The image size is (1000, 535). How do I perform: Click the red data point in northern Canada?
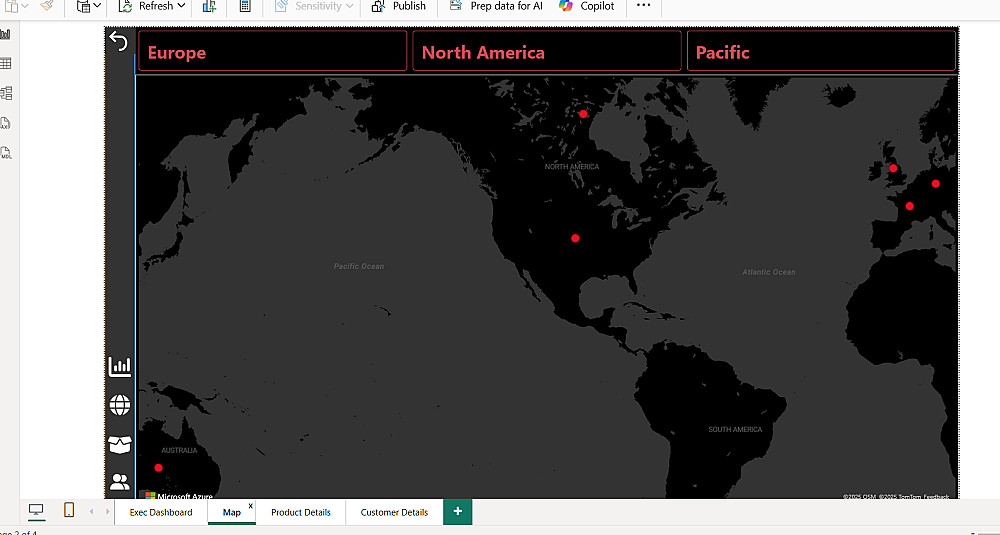pyautogui.click(x=583, y=114)
